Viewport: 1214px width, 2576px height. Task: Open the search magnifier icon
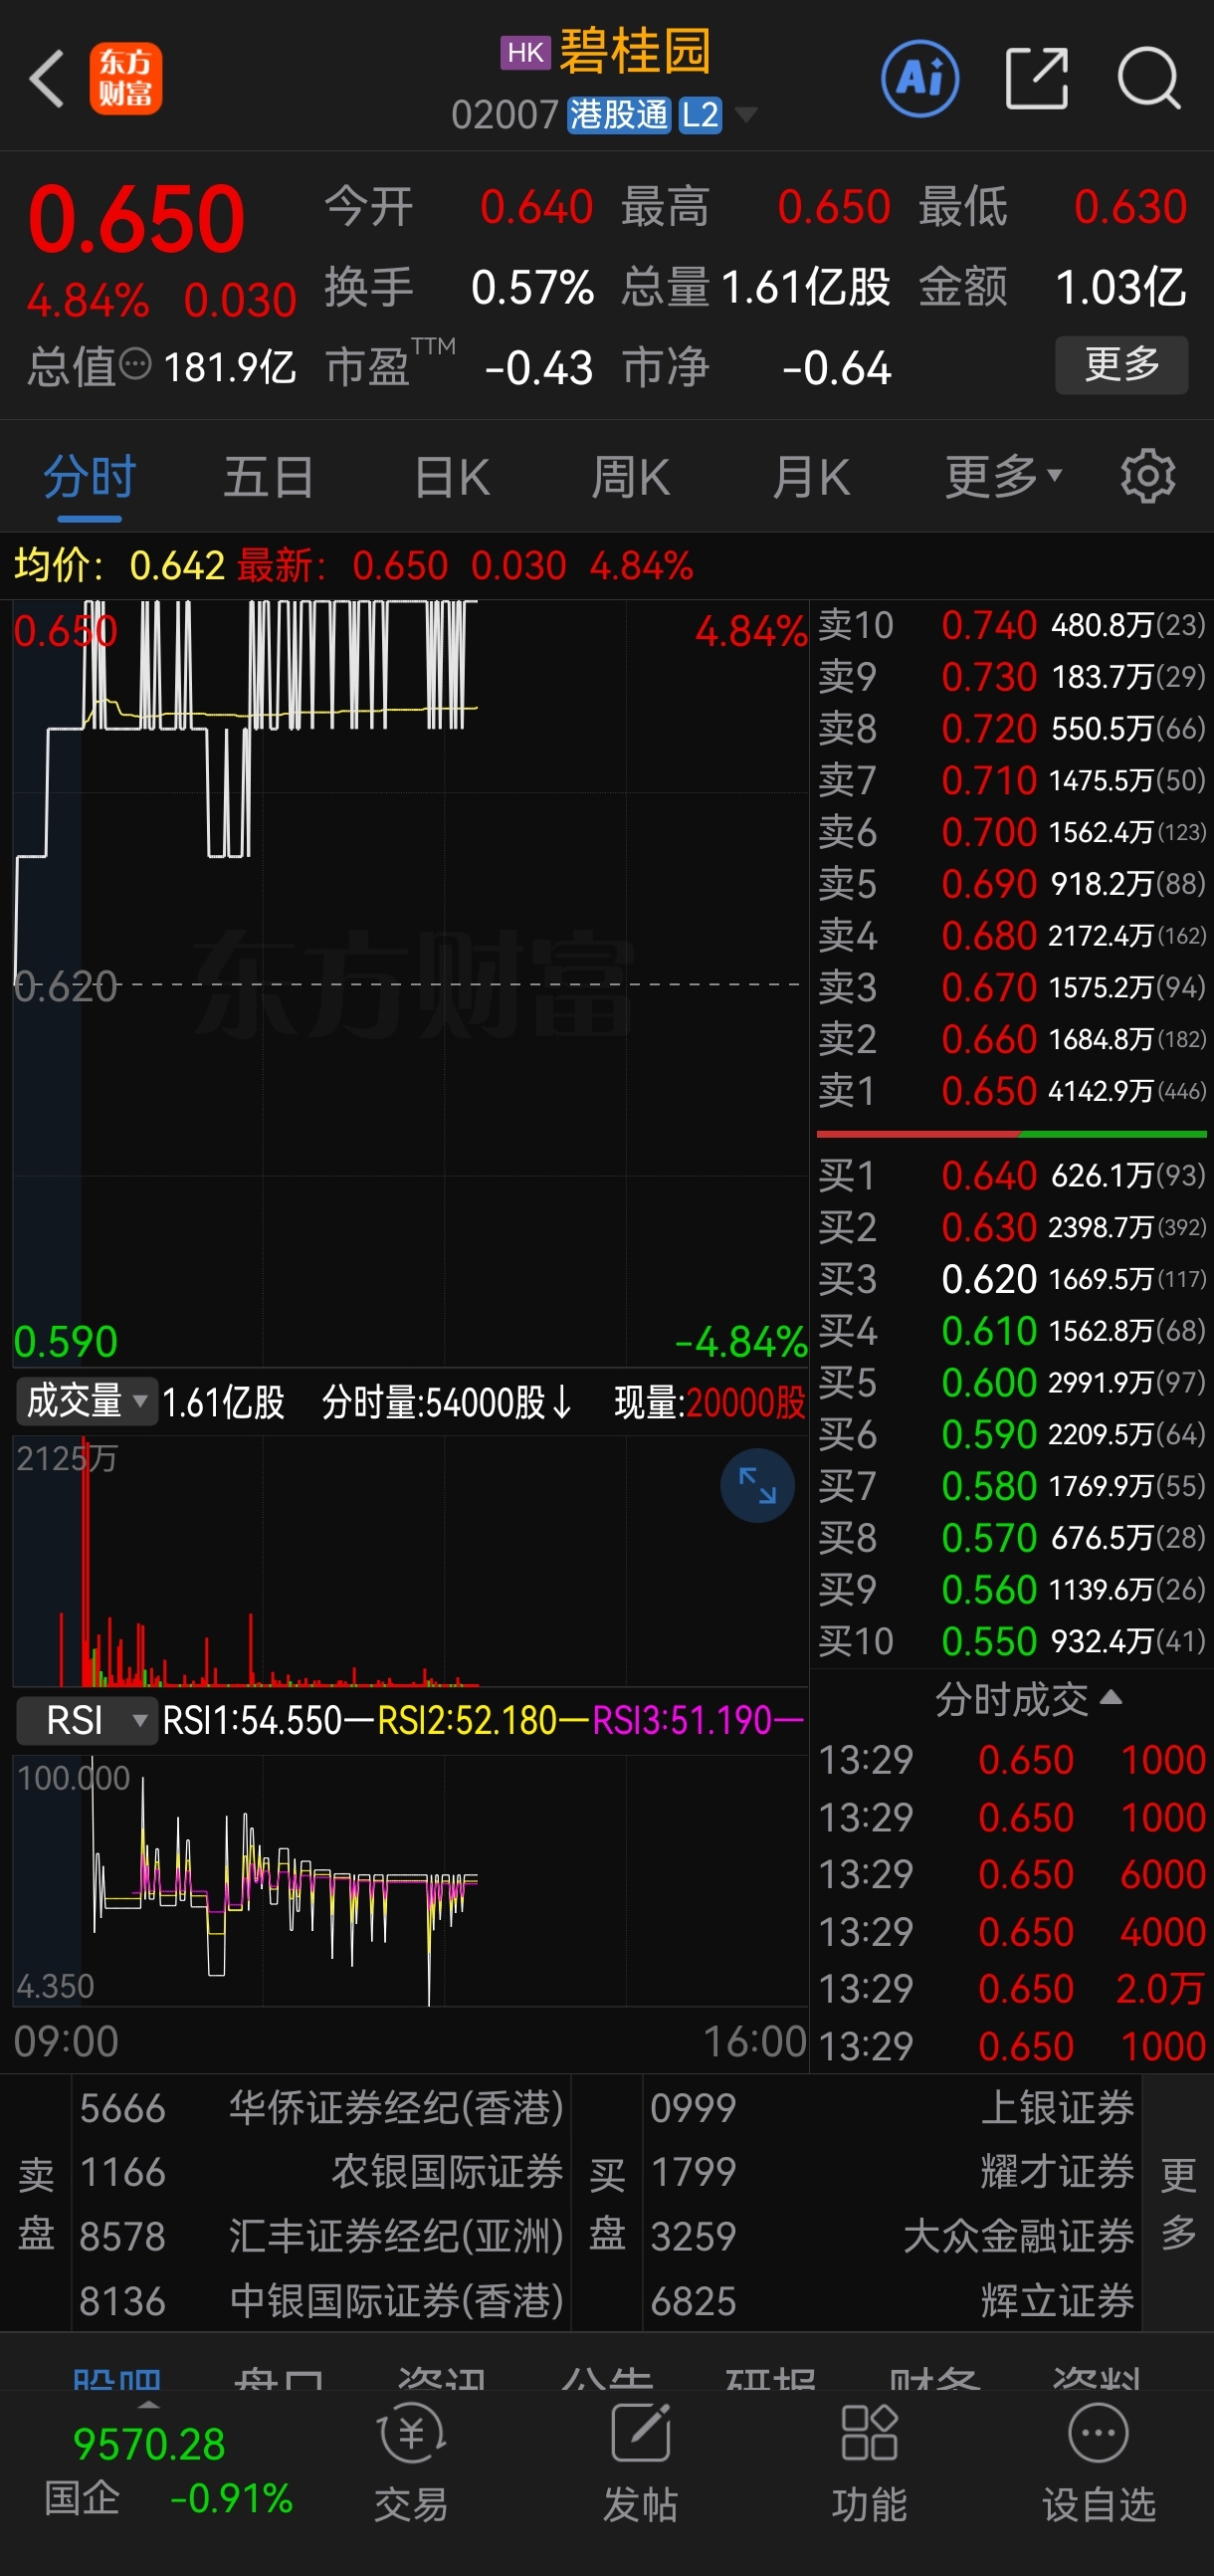coord(1150,78)
